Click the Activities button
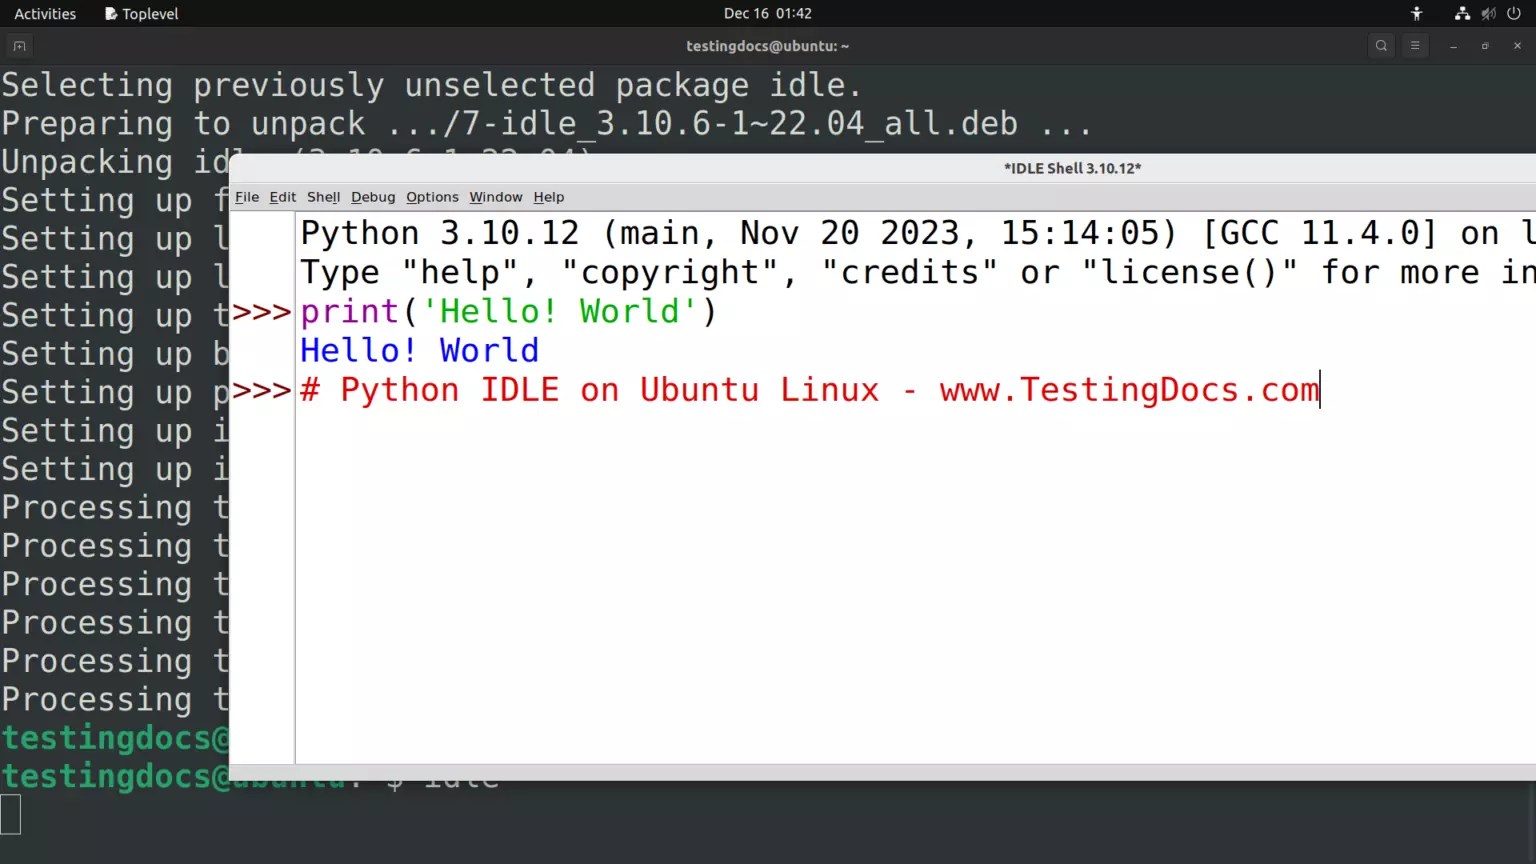The height and width of the screenshot is (864, 1536). [45, 14]
